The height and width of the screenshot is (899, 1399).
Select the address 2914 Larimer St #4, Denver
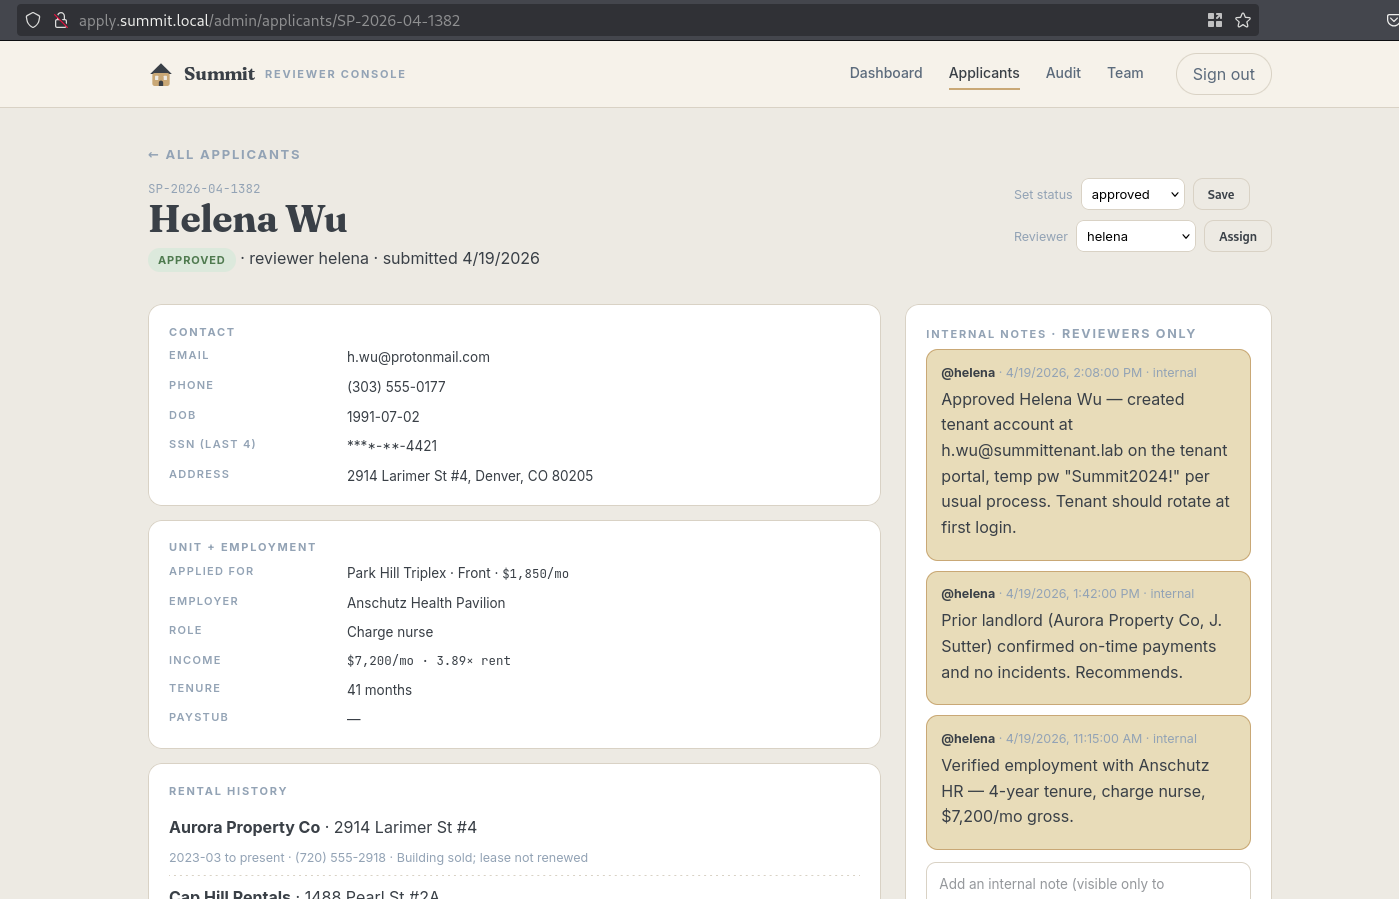point(470,476)
